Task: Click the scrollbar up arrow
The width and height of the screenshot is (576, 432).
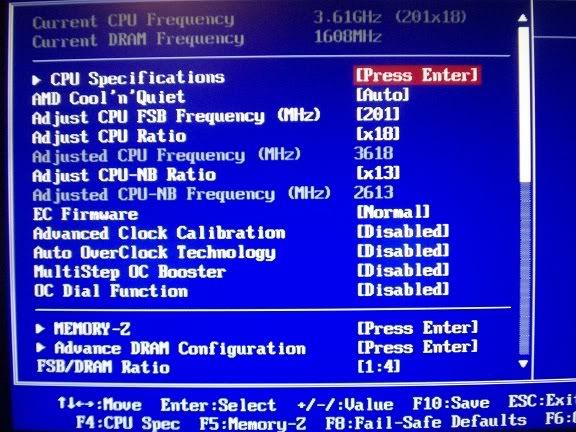Action: 522,18
